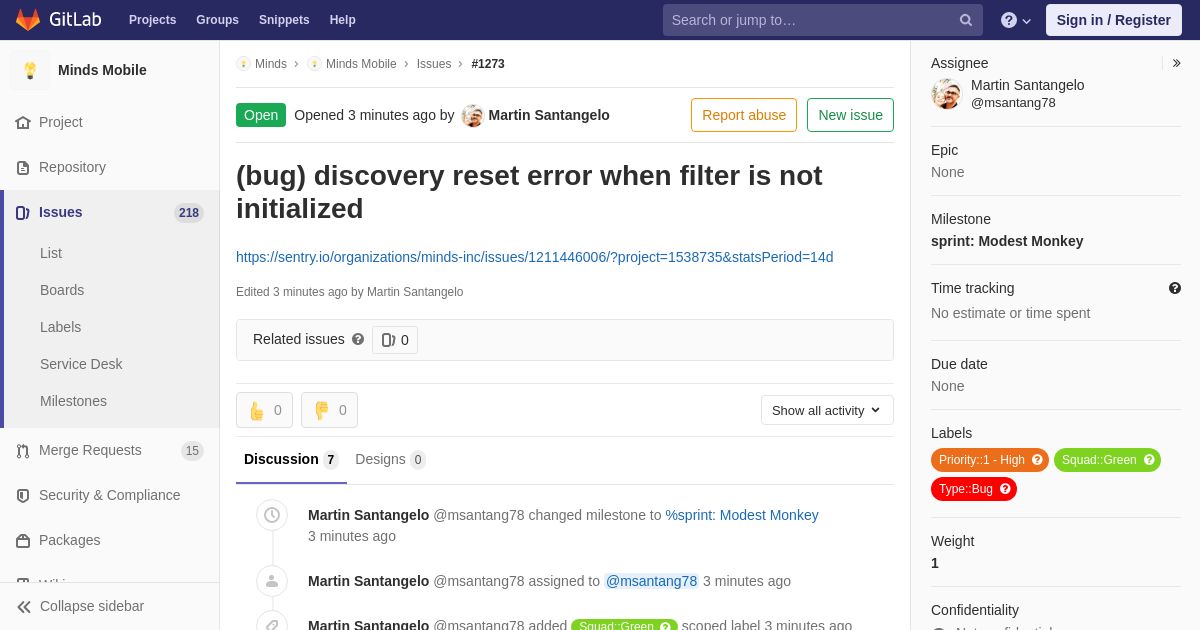Viewport: 1200px width, 630px height.
Task: Open the Groups menu
Action: [x=217, y=20]
